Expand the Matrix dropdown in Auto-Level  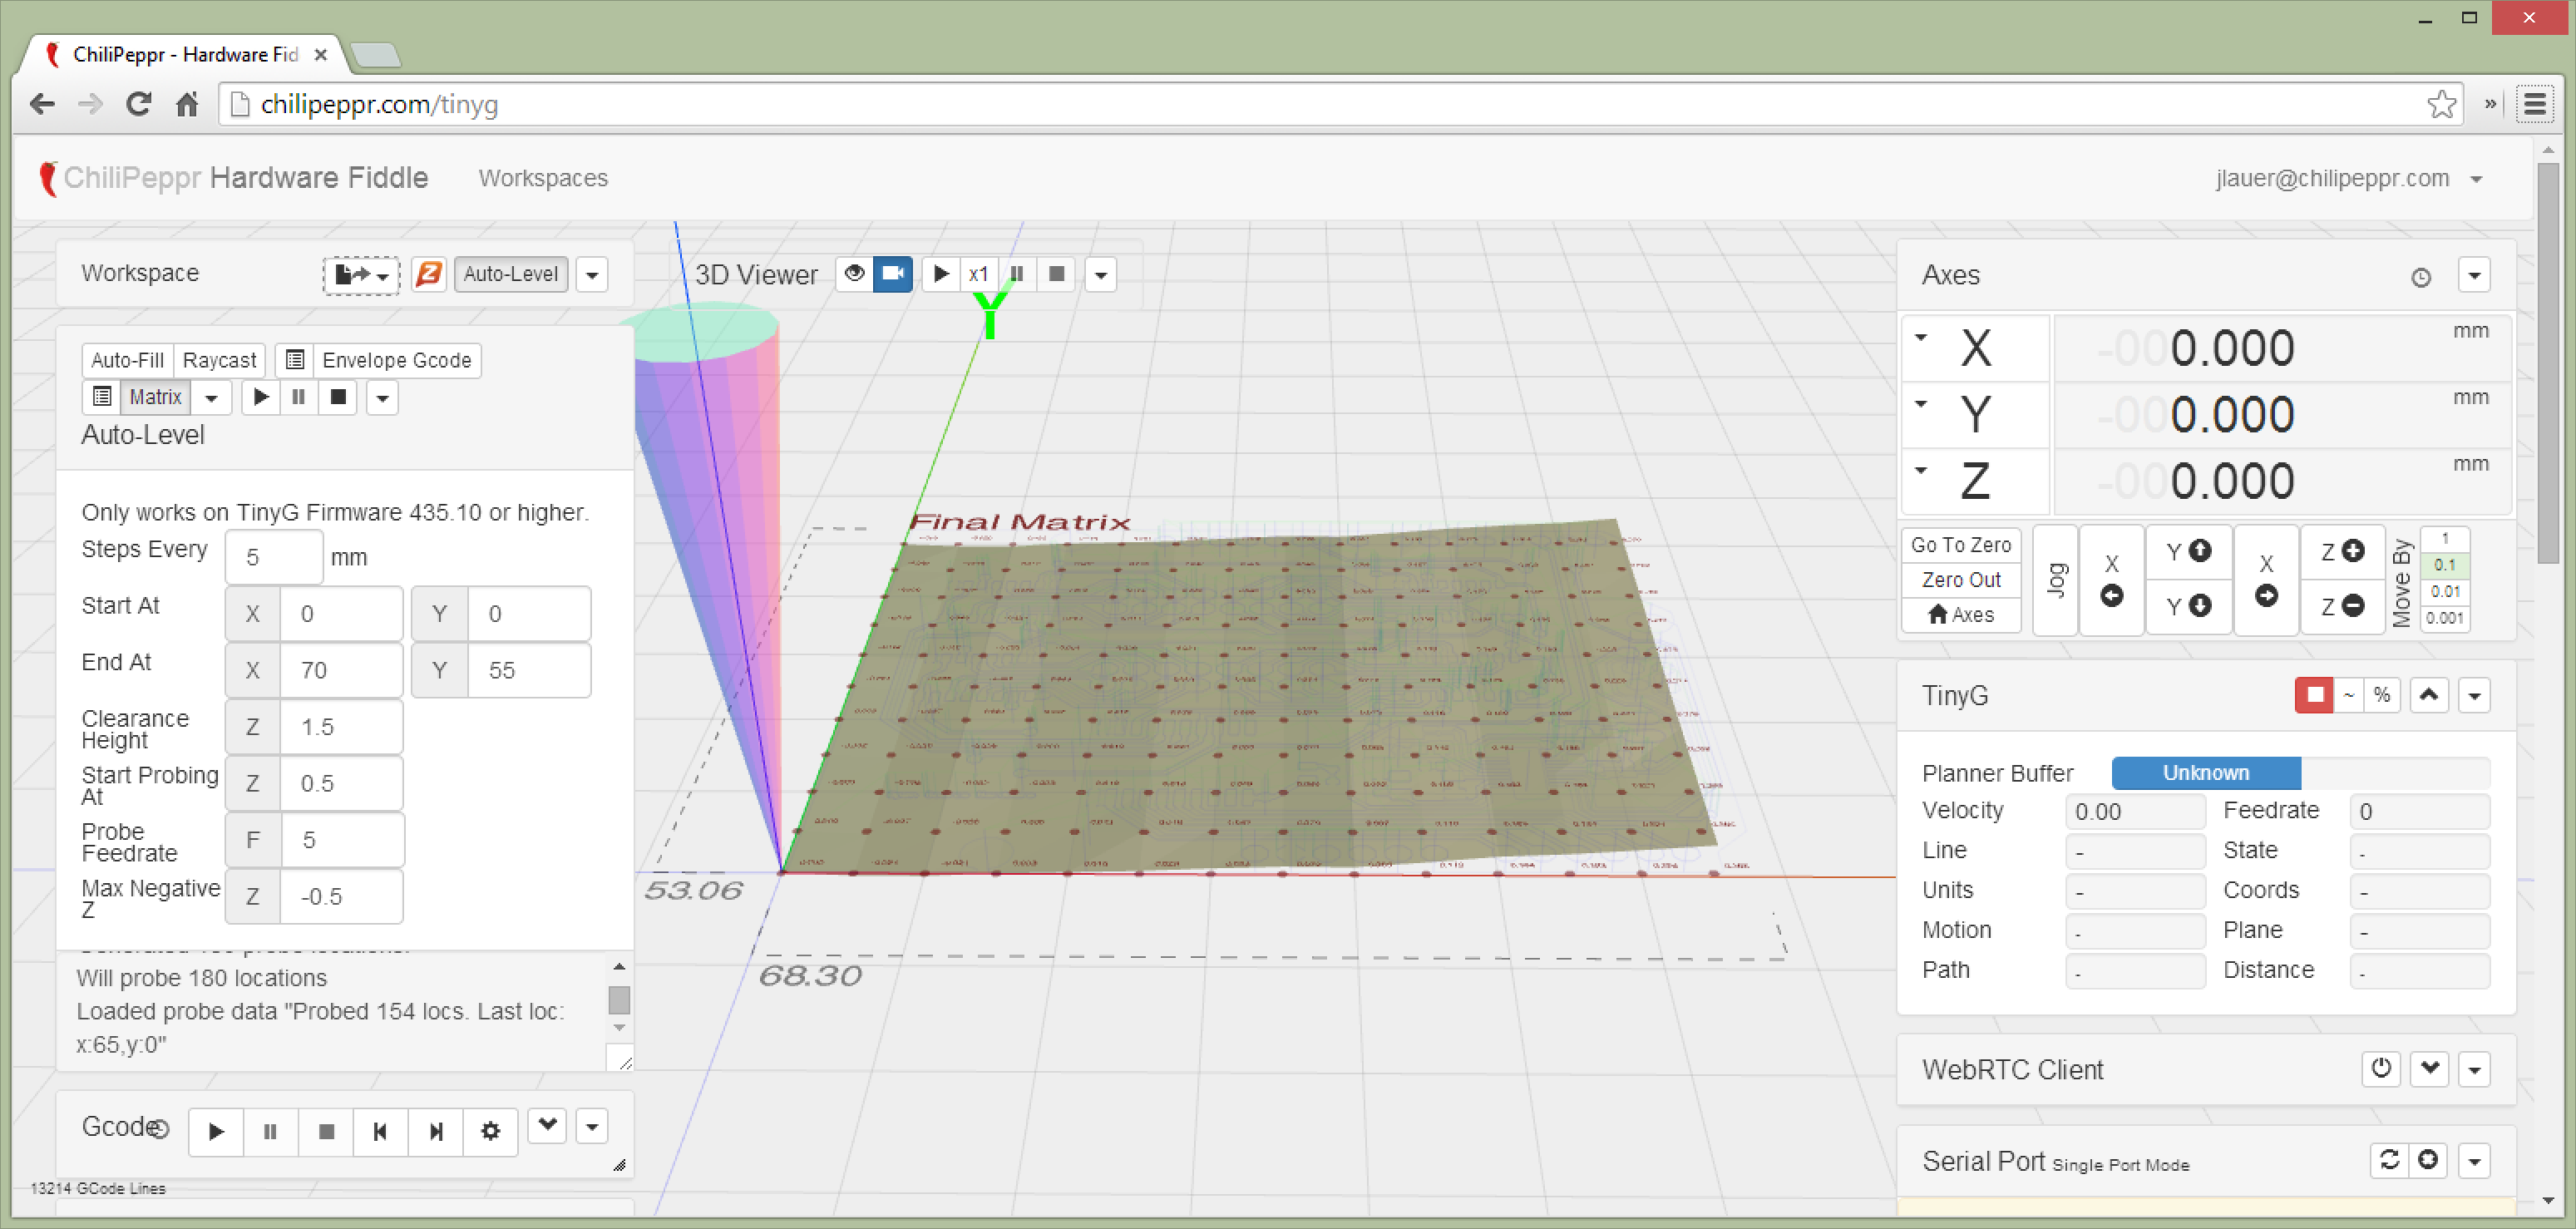click(215, 397)
